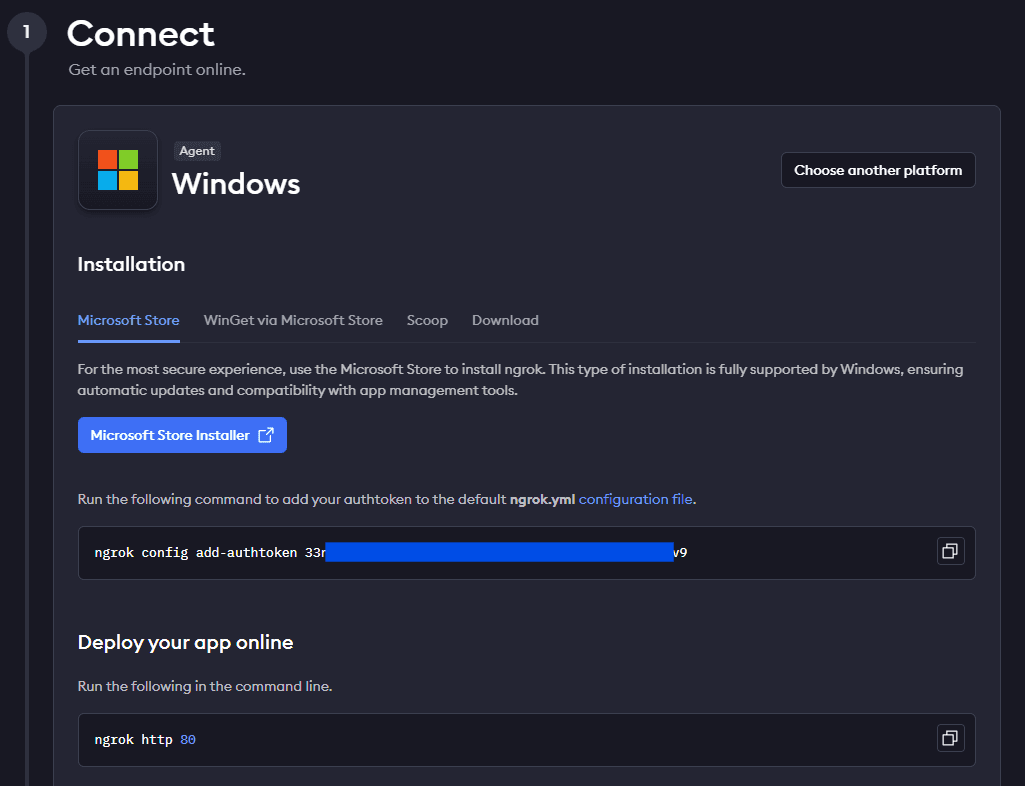Viewport: 1025px width, 786px height.
Task: Click the Installation section heading
Action: (x=131, y=264)
